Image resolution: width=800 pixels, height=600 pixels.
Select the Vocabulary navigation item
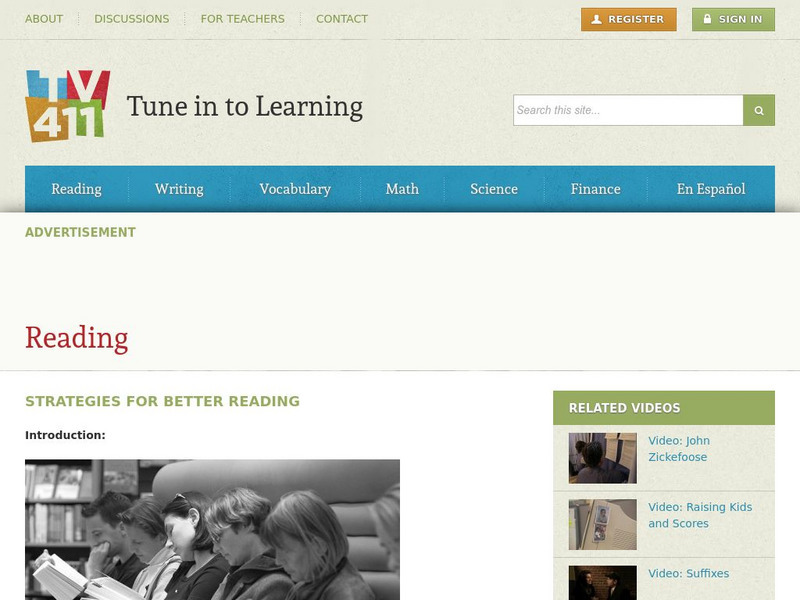295,189
